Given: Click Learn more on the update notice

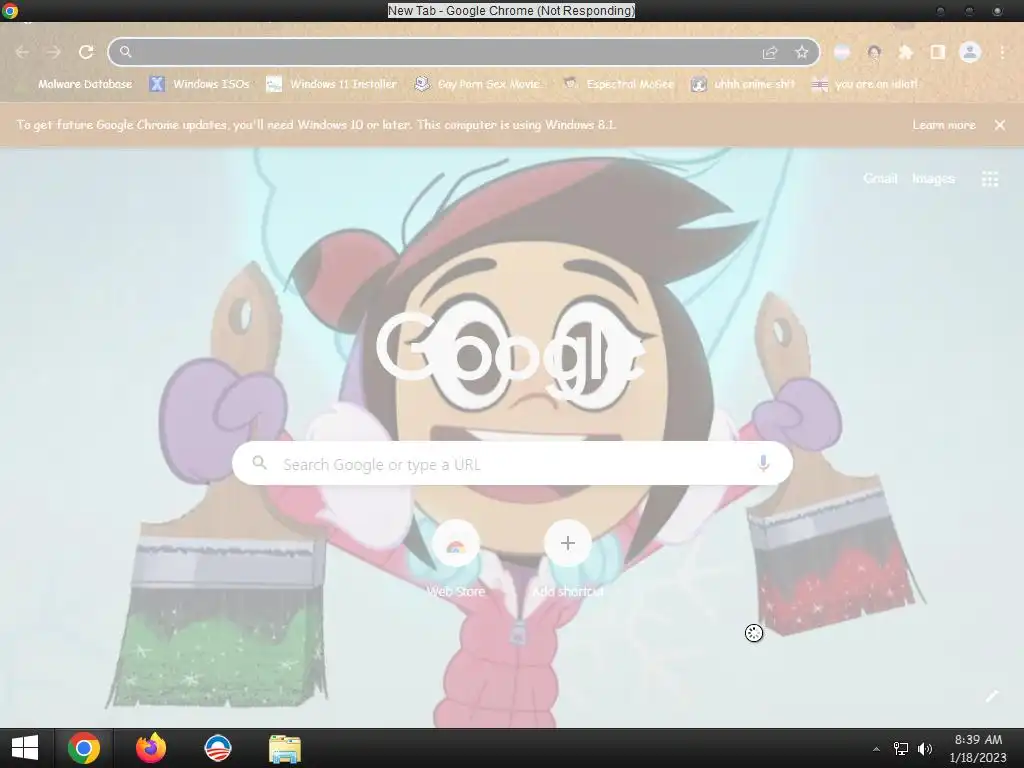Looking at the screenshot, I should (944, 125).
